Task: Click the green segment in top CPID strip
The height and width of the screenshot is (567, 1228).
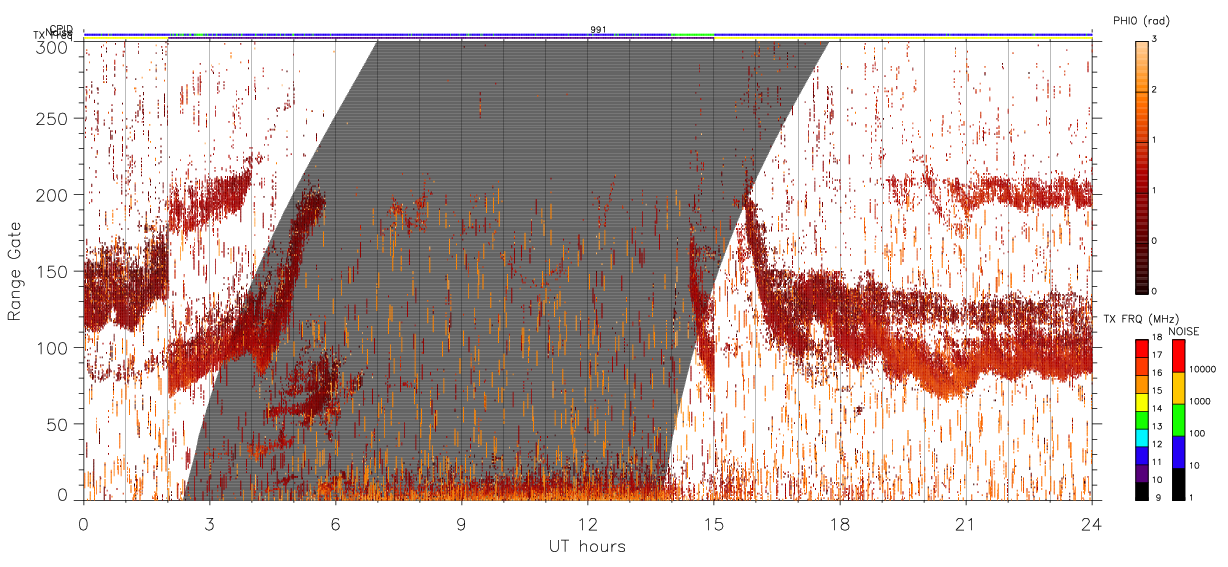Action: pos(692,34)
